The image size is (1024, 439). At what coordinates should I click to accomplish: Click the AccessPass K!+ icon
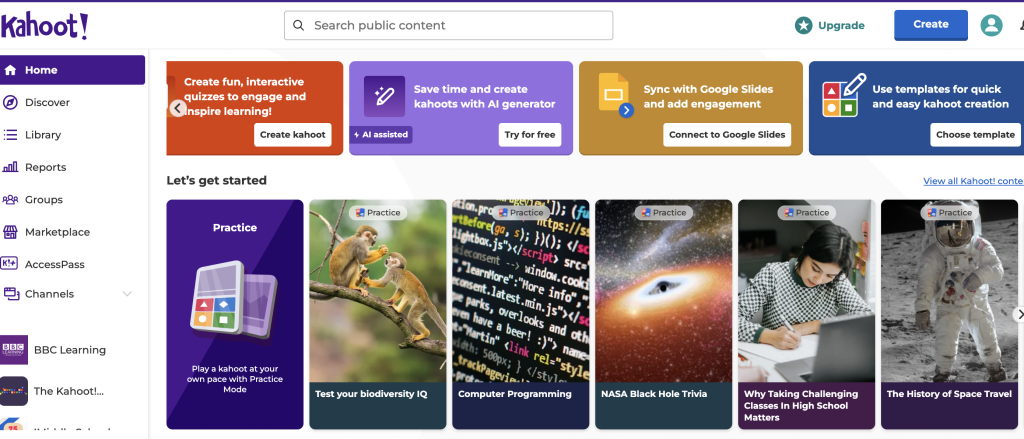(x=11, y=264)
